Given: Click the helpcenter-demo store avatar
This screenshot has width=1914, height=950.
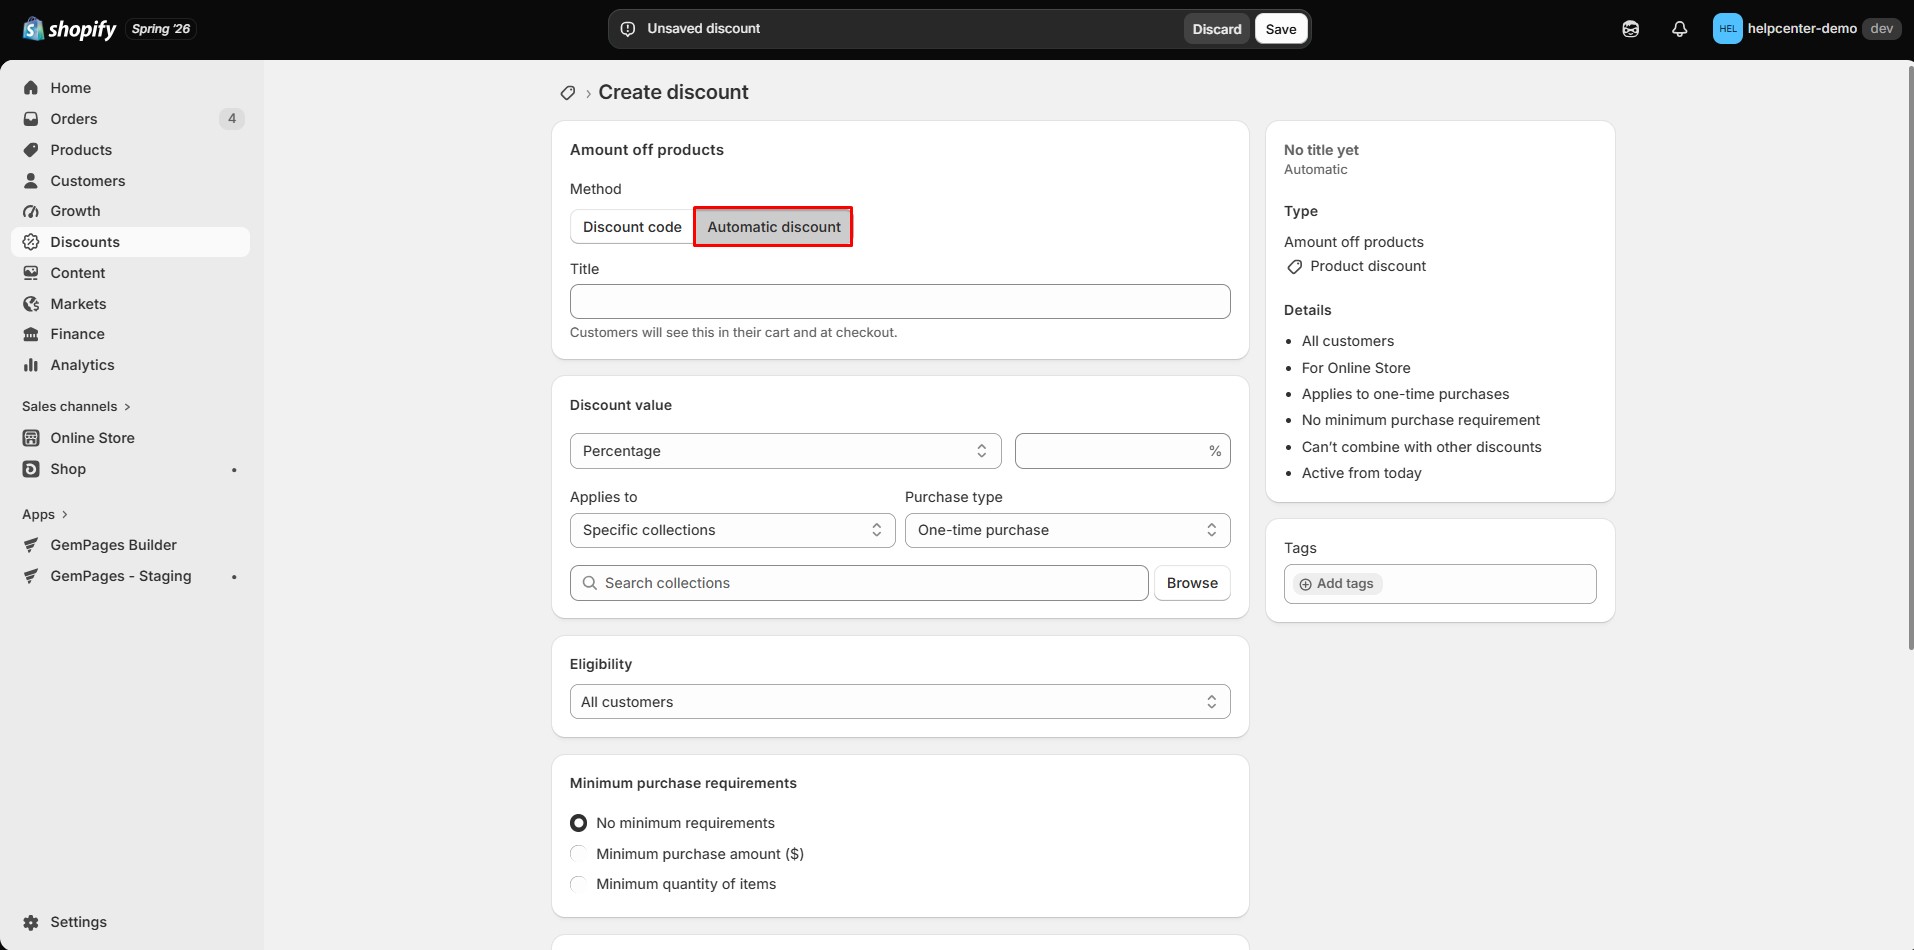Looking at the screenshot, I should click(1727, 29).
